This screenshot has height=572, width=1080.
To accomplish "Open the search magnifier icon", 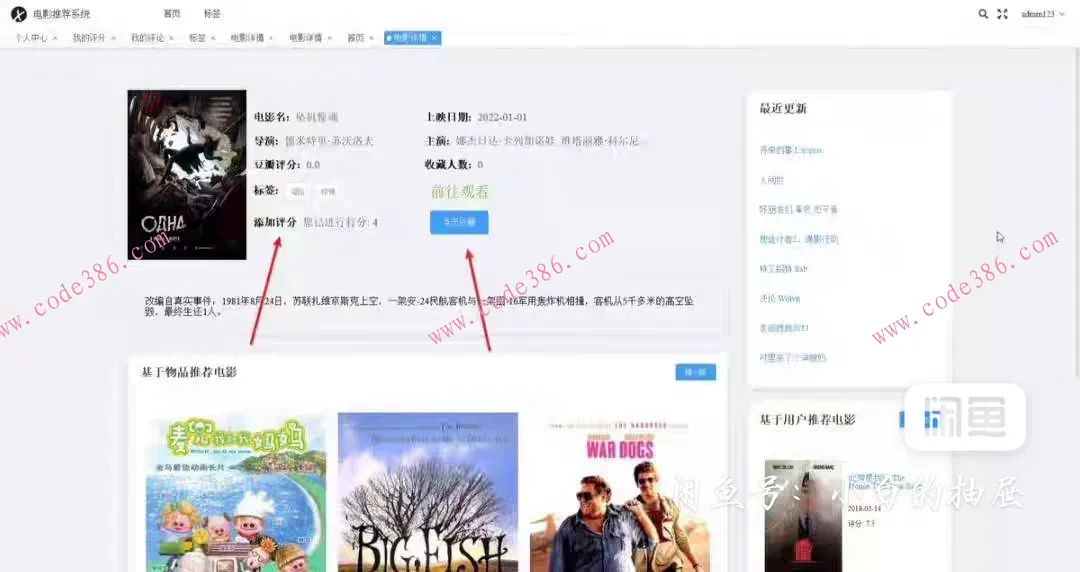I will (983, 14).
